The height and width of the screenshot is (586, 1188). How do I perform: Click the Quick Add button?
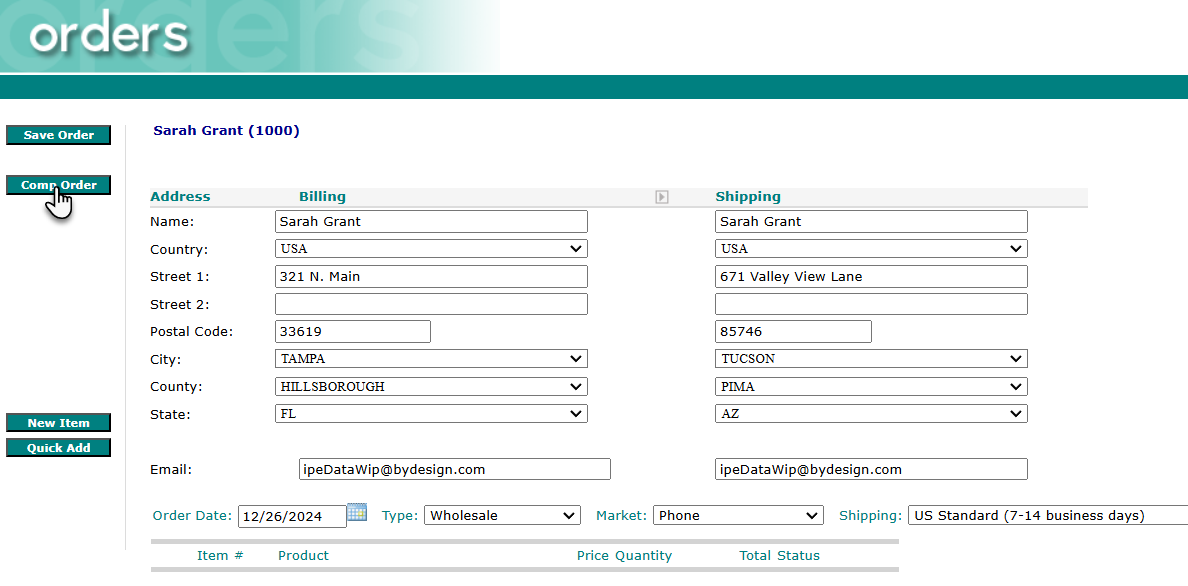tap(58, 448)
